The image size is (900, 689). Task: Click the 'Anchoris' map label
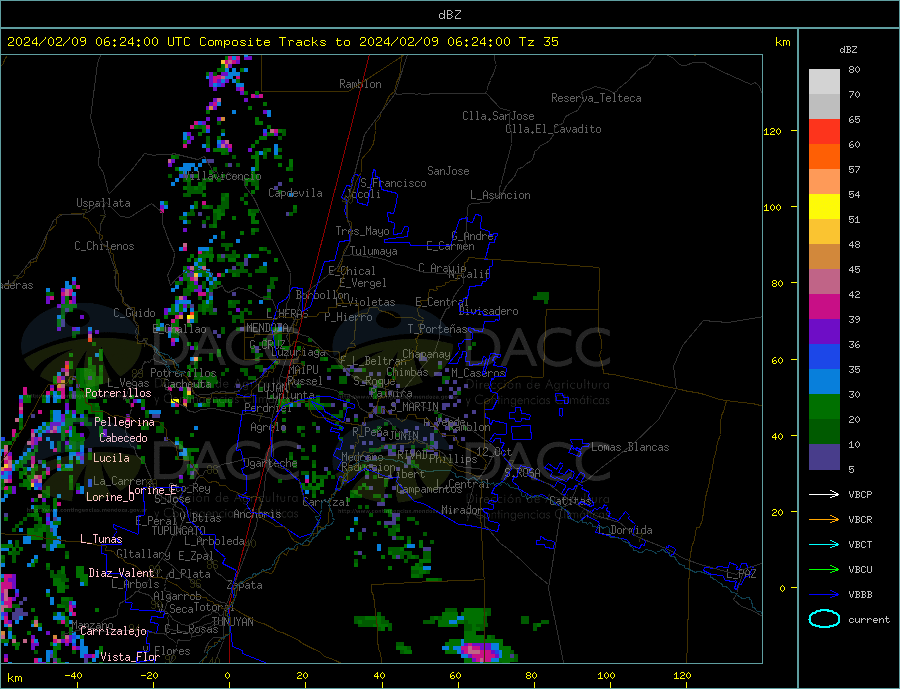coord(257,514)
